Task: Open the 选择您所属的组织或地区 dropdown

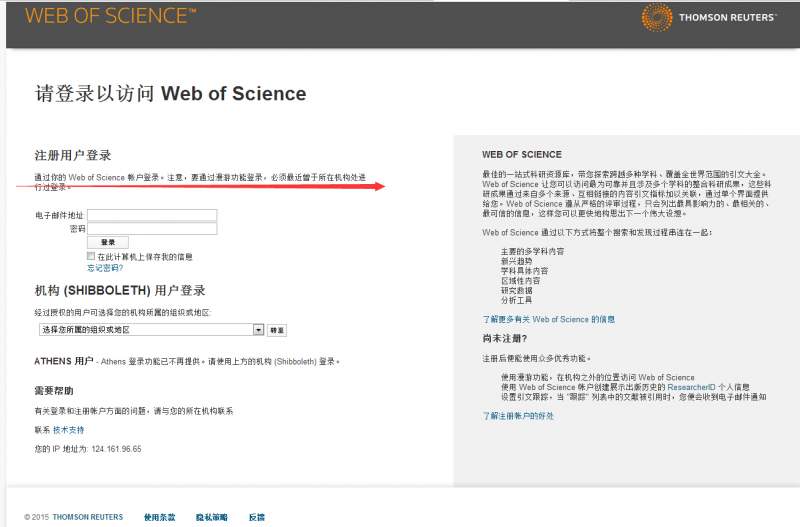Action: 151,330
